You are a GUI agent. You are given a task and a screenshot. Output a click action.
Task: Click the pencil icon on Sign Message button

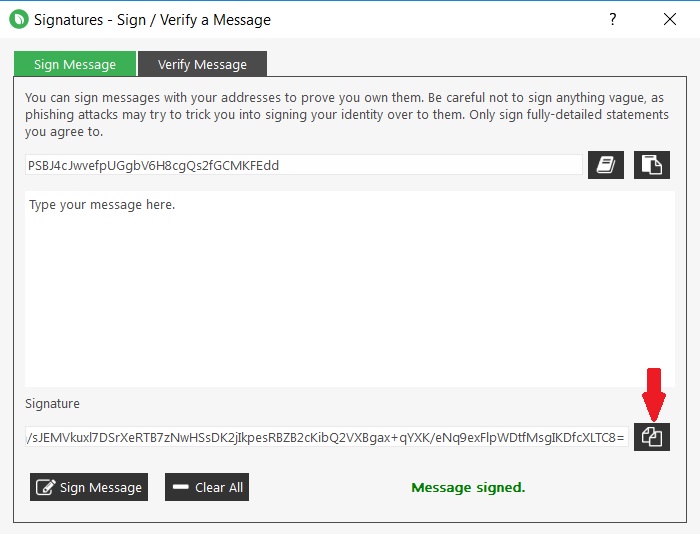pos(45,488)
